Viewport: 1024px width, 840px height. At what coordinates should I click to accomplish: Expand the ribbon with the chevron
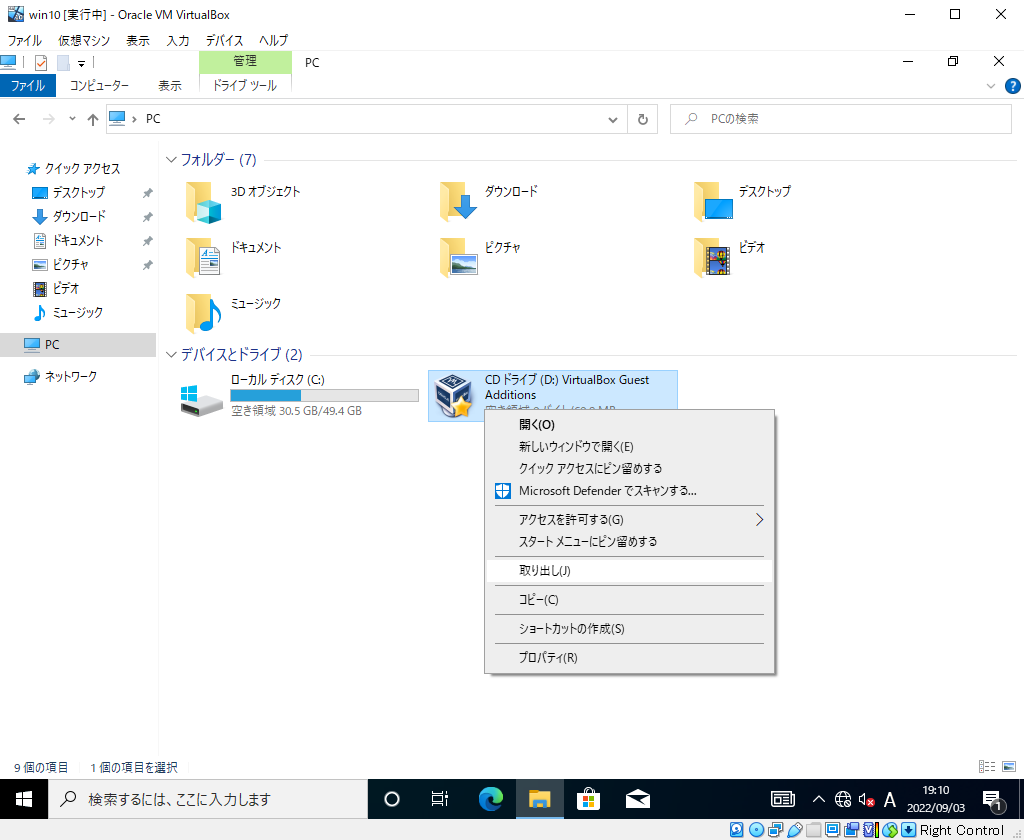coord(991,86)
